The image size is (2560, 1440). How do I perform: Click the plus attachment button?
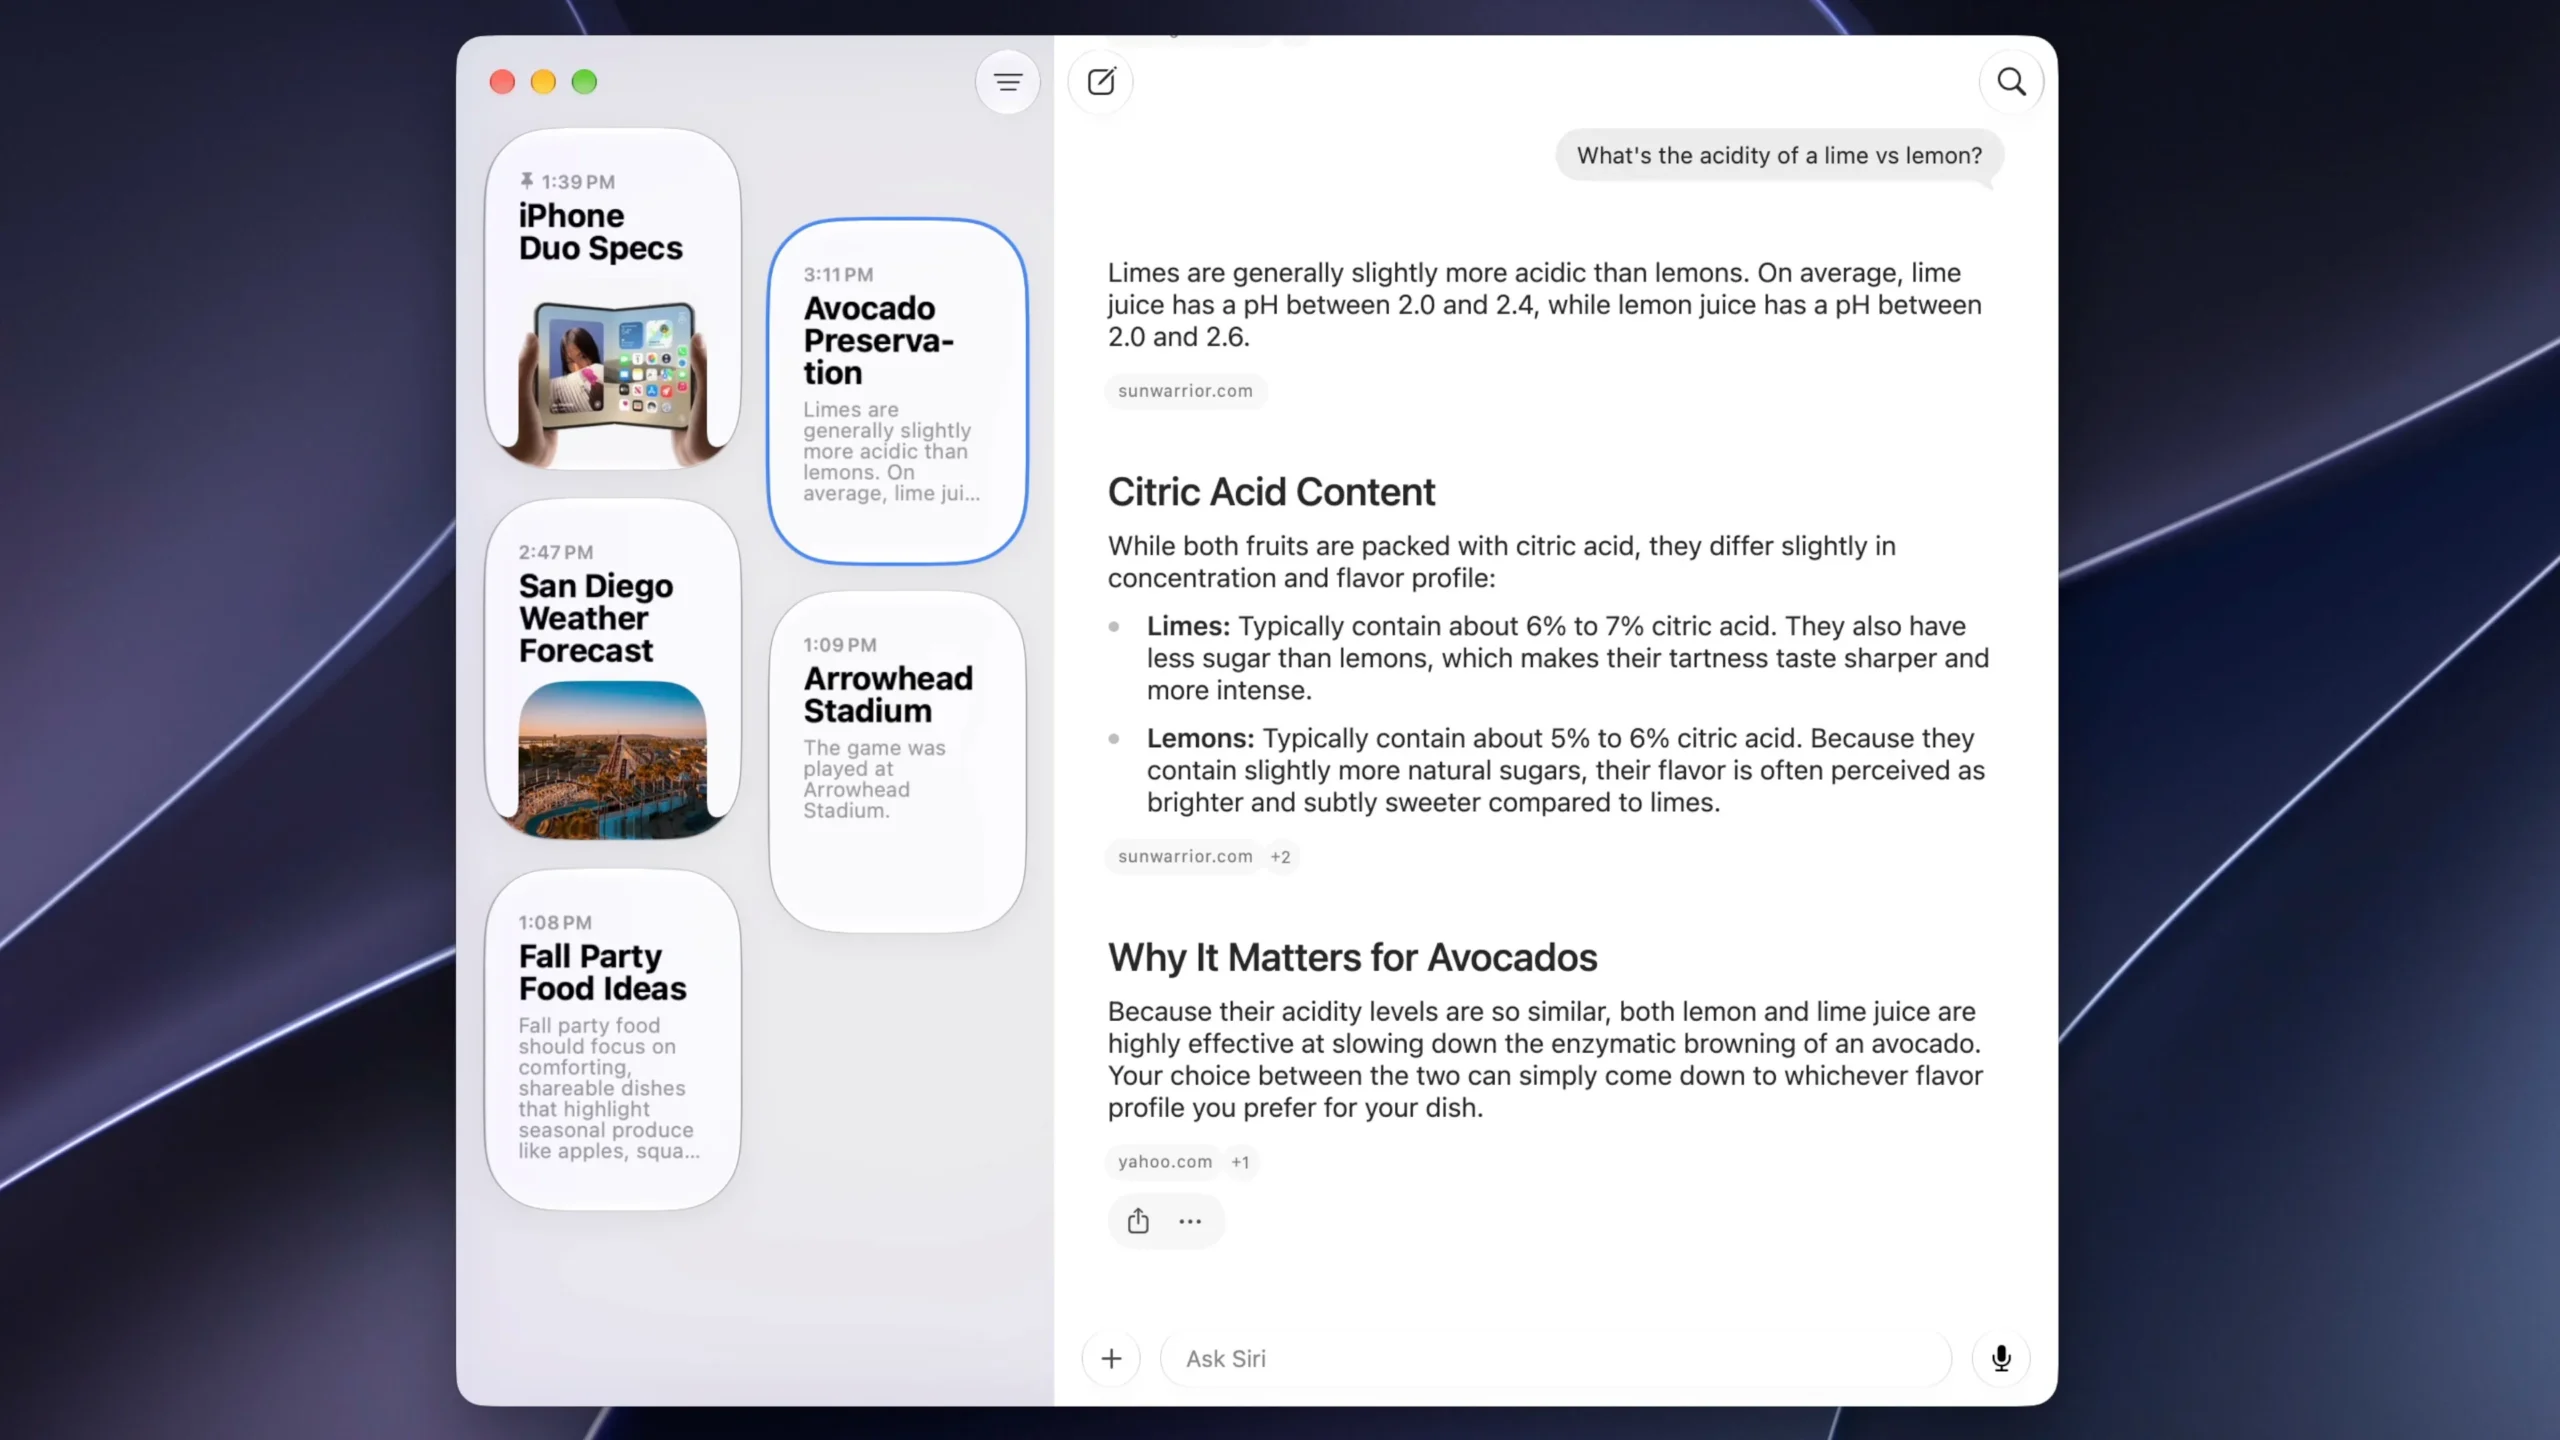click(x=1111, y=1358)
